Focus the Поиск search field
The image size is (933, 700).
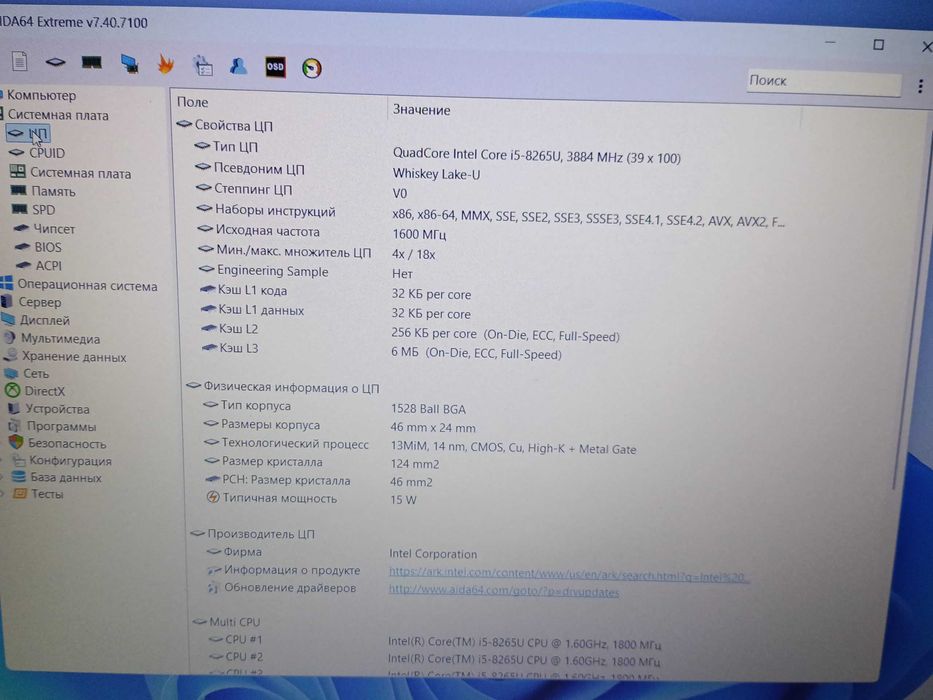click(824, 82)
